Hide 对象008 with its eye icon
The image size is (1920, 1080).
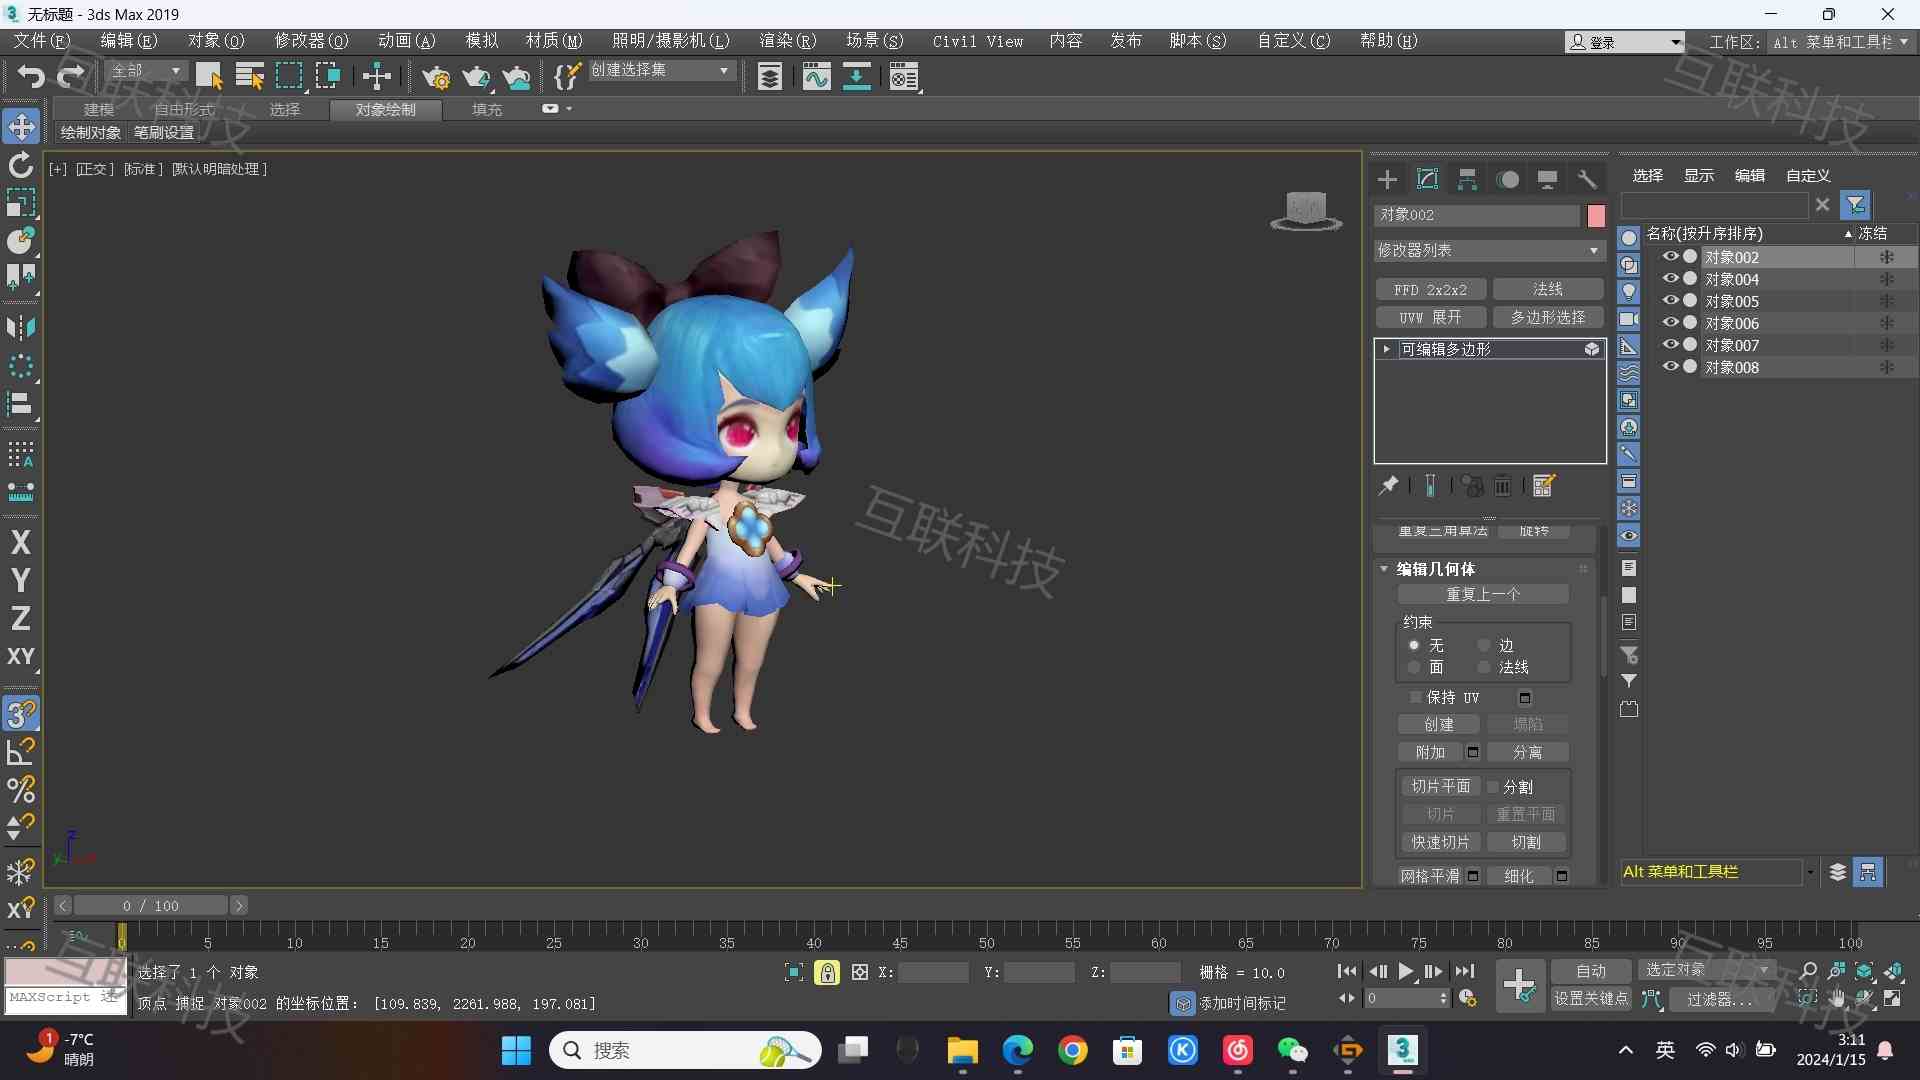pyautogui.click(x=1670, y=366)
